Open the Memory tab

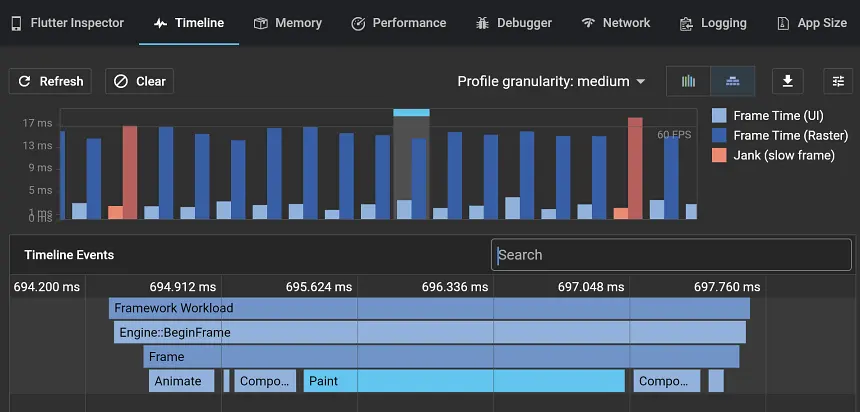(x=287, y=23)
